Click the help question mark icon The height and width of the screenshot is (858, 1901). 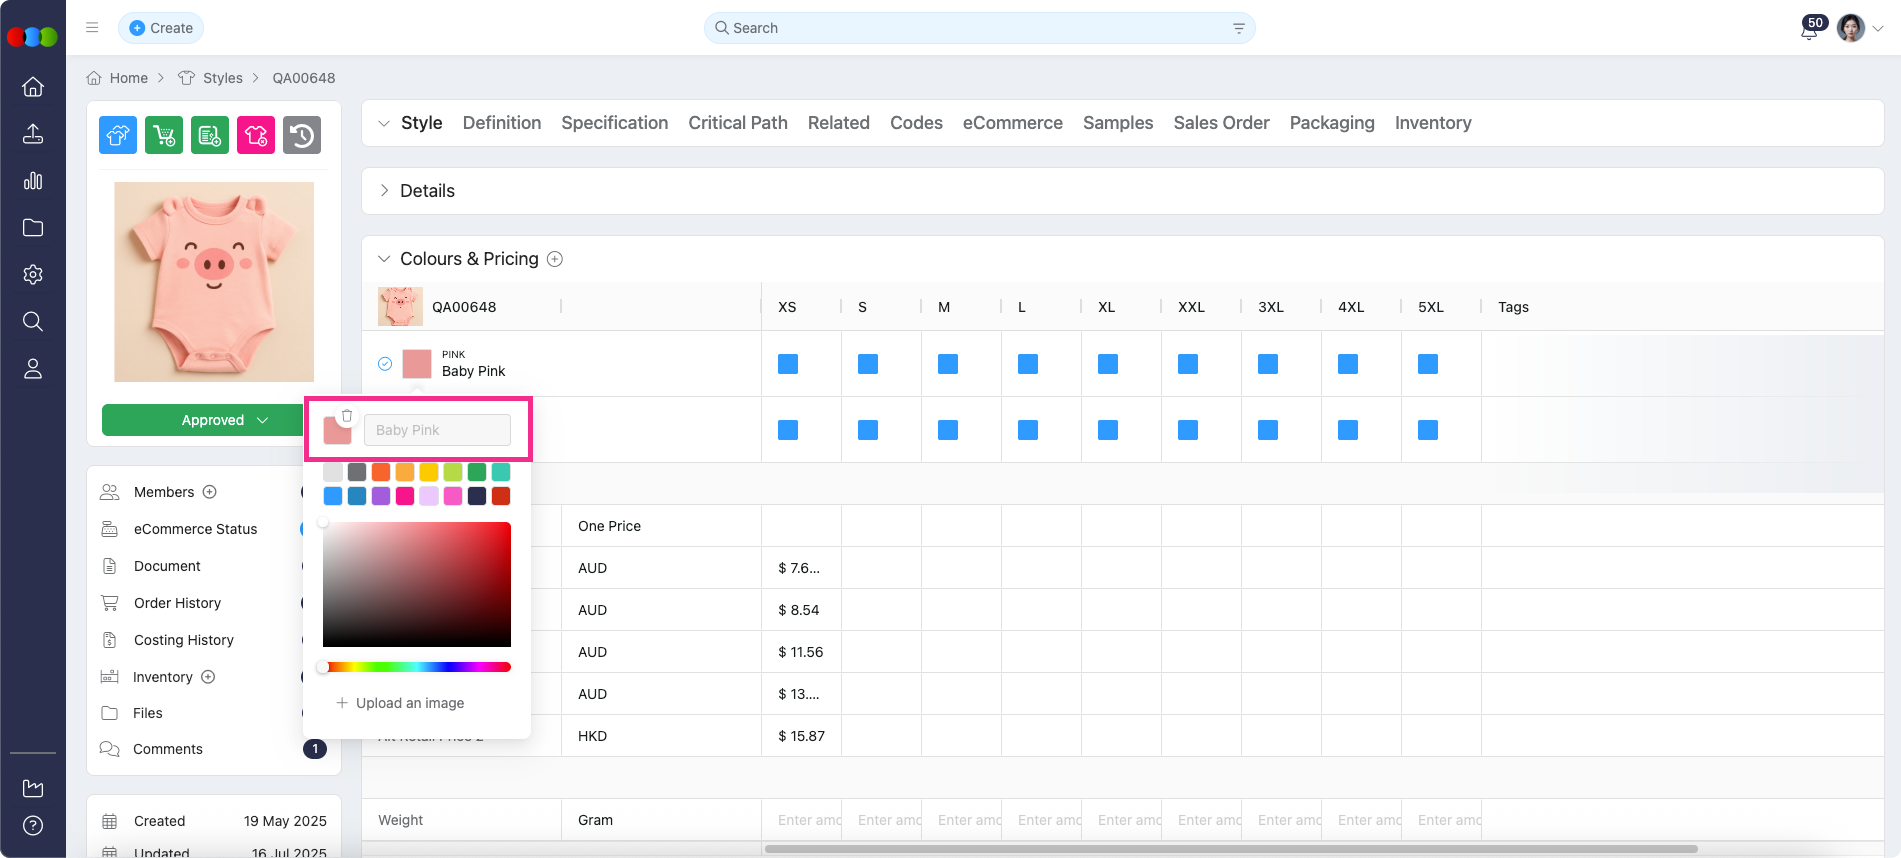pos(33,825)
